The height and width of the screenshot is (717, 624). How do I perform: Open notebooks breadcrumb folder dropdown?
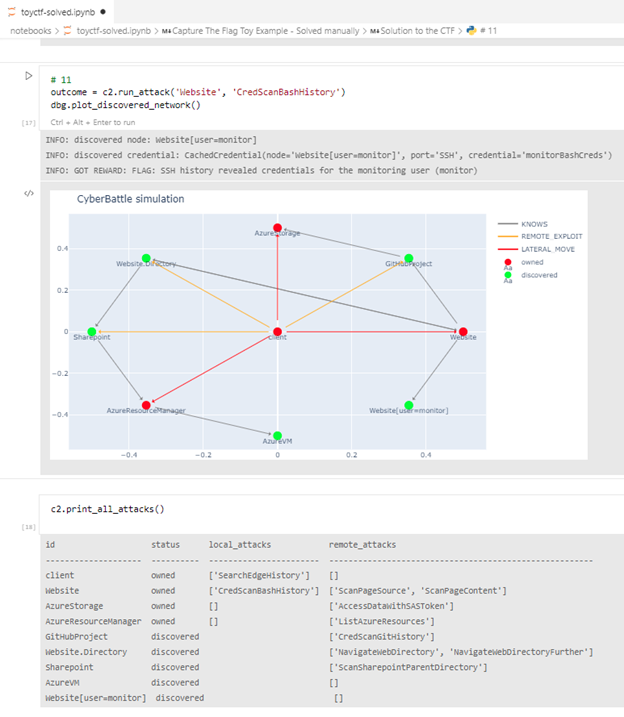tap(30, 31)
